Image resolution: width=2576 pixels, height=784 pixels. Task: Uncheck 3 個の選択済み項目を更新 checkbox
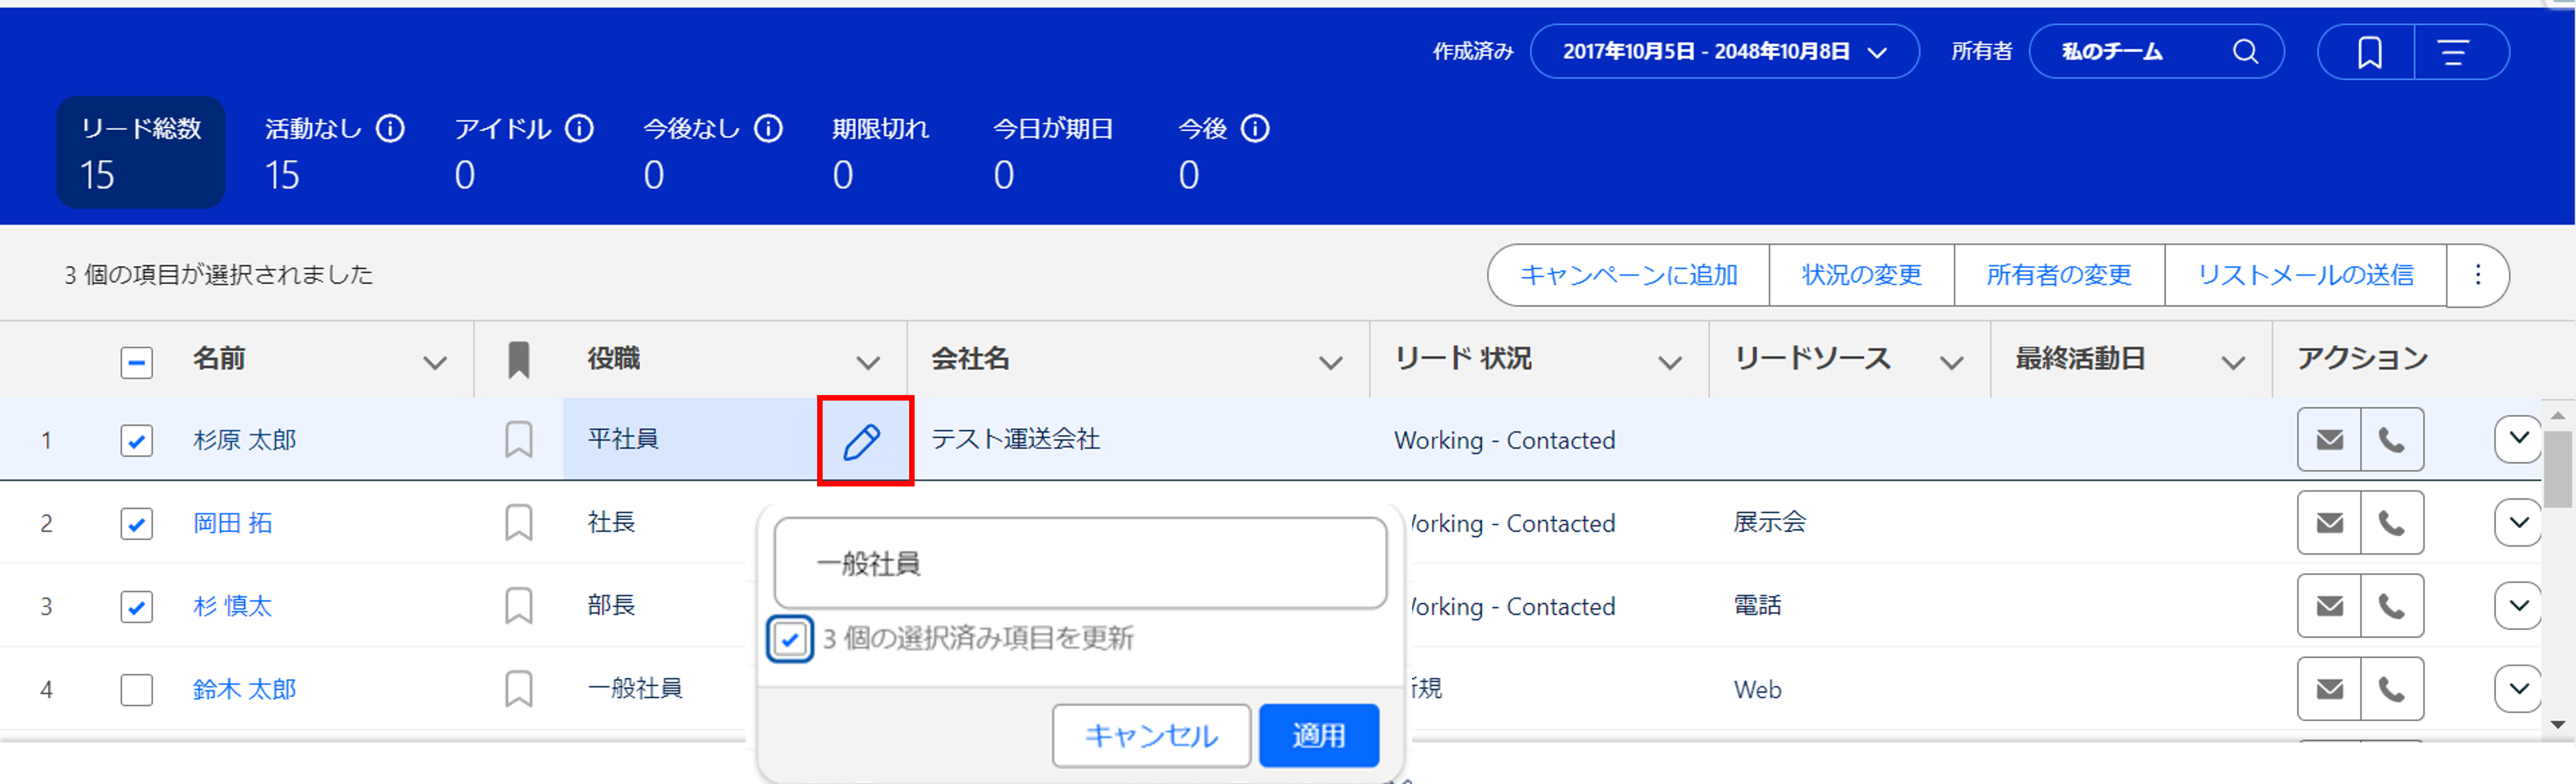(790, 639)
